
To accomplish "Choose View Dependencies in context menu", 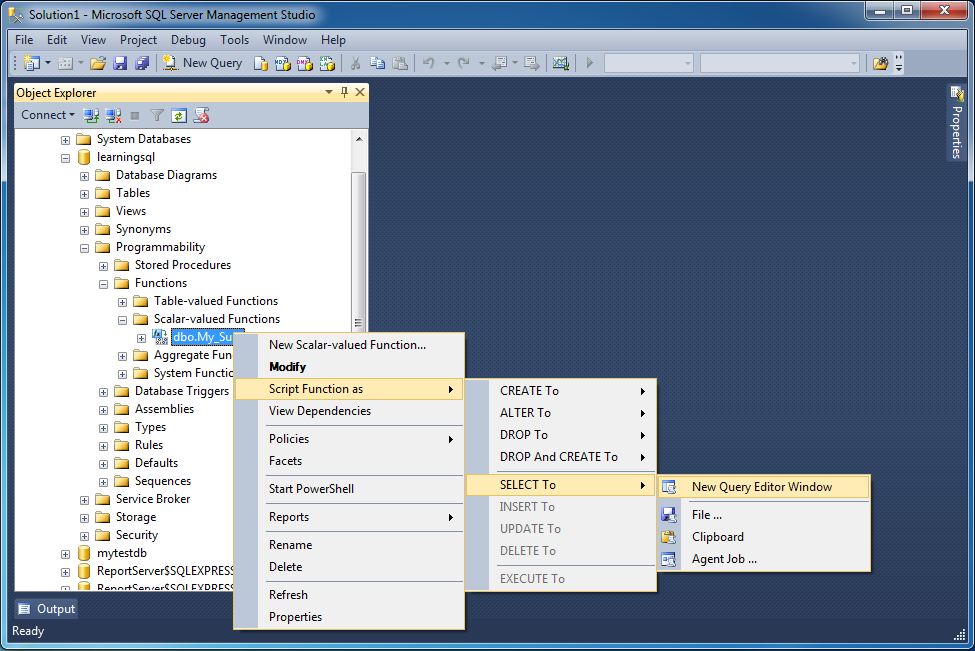I will pyautogui.click(x=349, y=411).
